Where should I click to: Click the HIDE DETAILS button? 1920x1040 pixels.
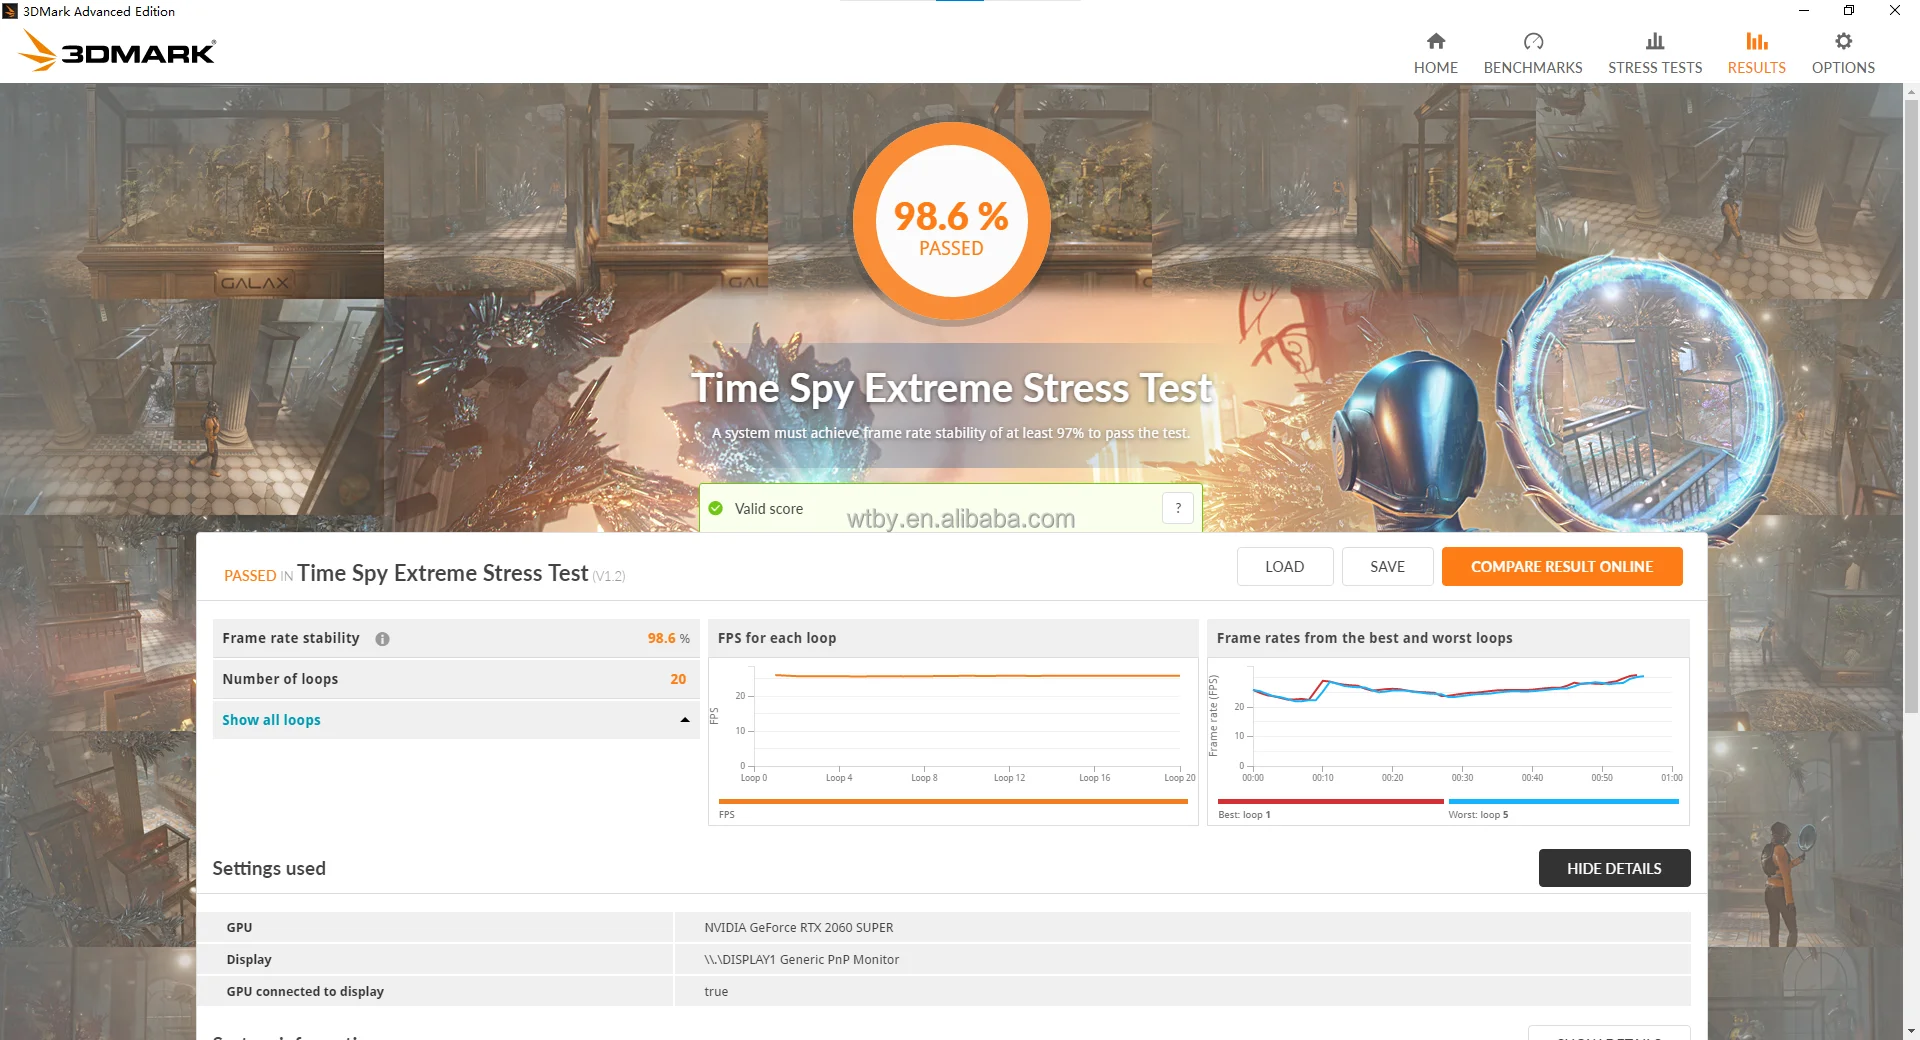[x=1615, y=868]
